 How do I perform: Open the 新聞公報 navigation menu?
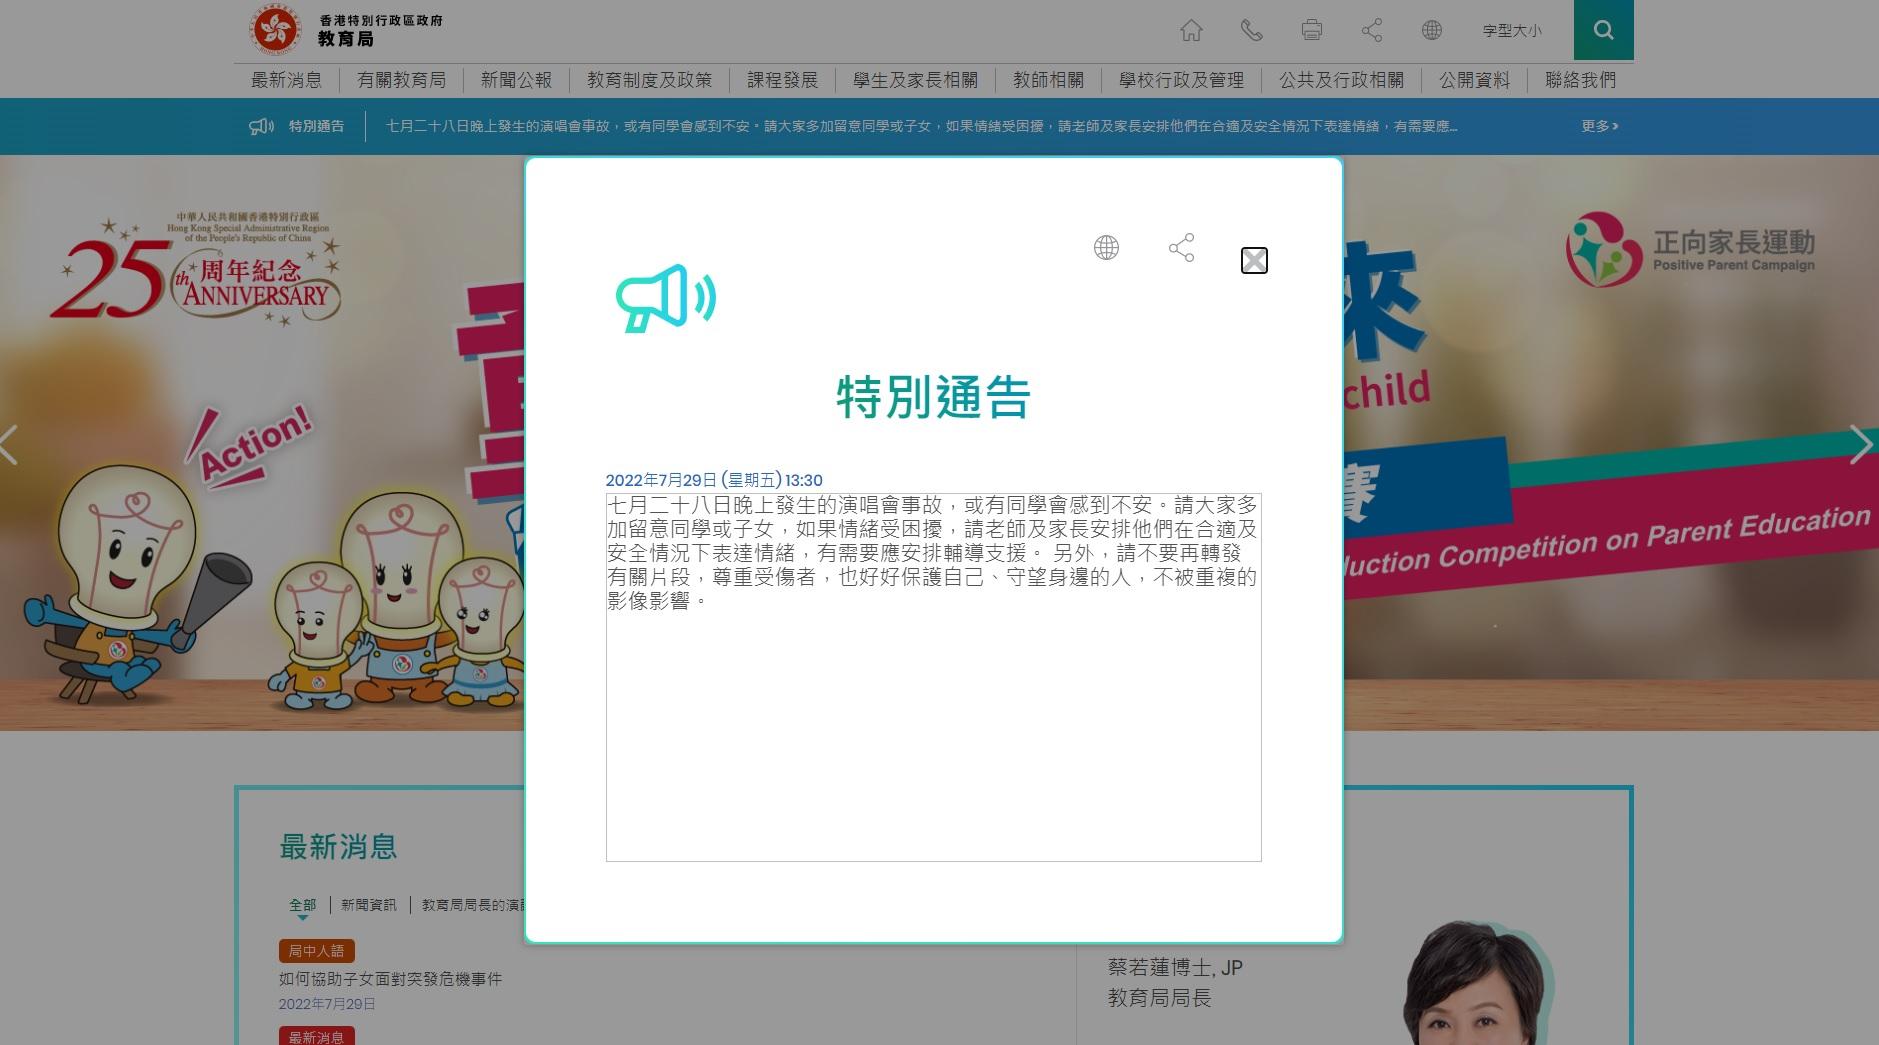click(516, 80)
